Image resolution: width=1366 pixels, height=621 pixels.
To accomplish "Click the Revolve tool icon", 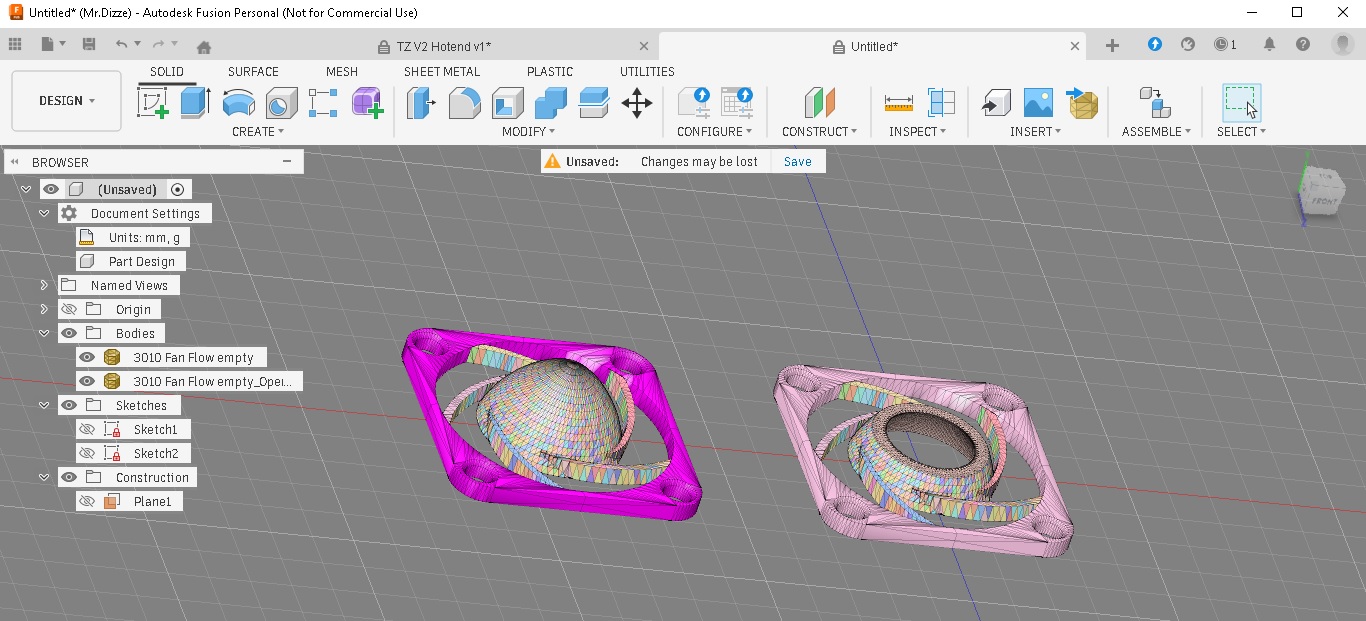I will pos(238,102).
